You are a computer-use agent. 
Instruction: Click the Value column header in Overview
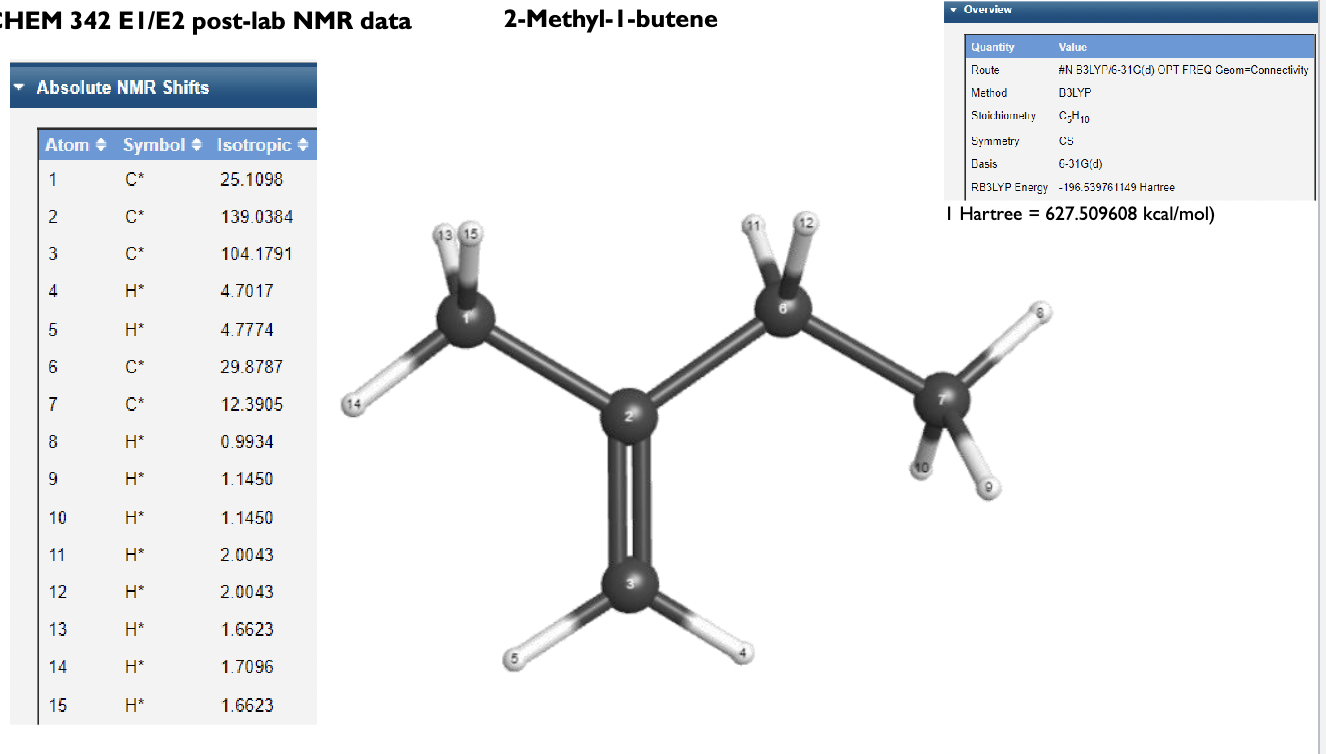(x=1072, y=47)
